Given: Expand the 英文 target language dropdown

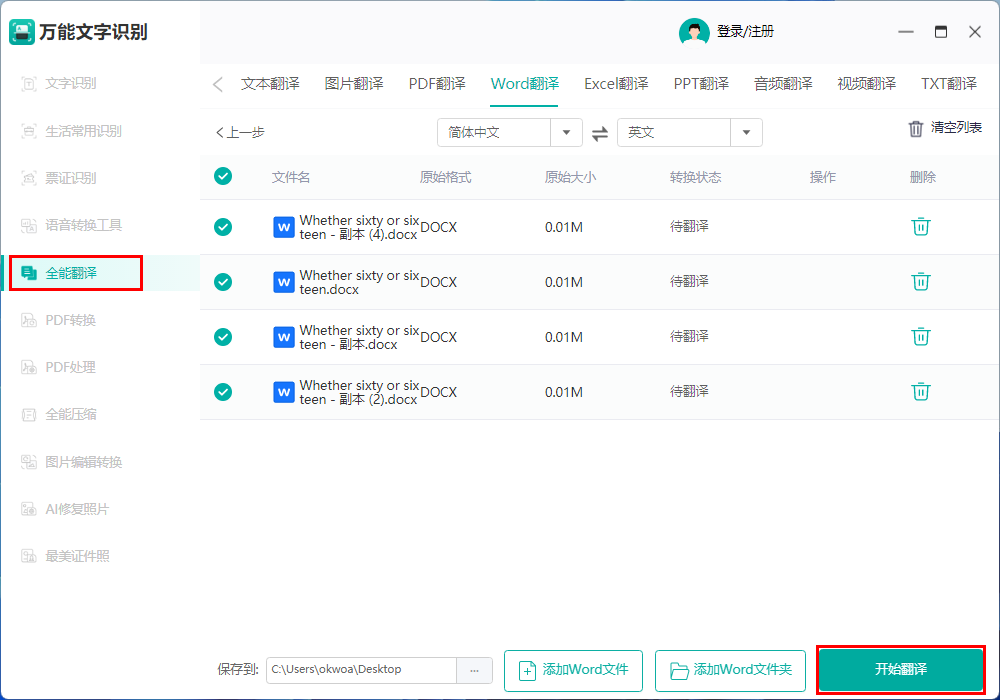Looking at the screenshot, I should pyautogui.click(x=746, y=133).
